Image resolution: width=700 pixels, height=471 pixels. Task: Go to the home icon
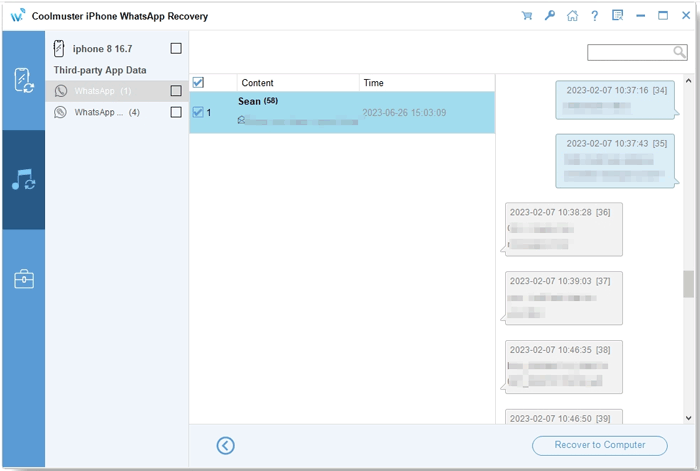572,16
